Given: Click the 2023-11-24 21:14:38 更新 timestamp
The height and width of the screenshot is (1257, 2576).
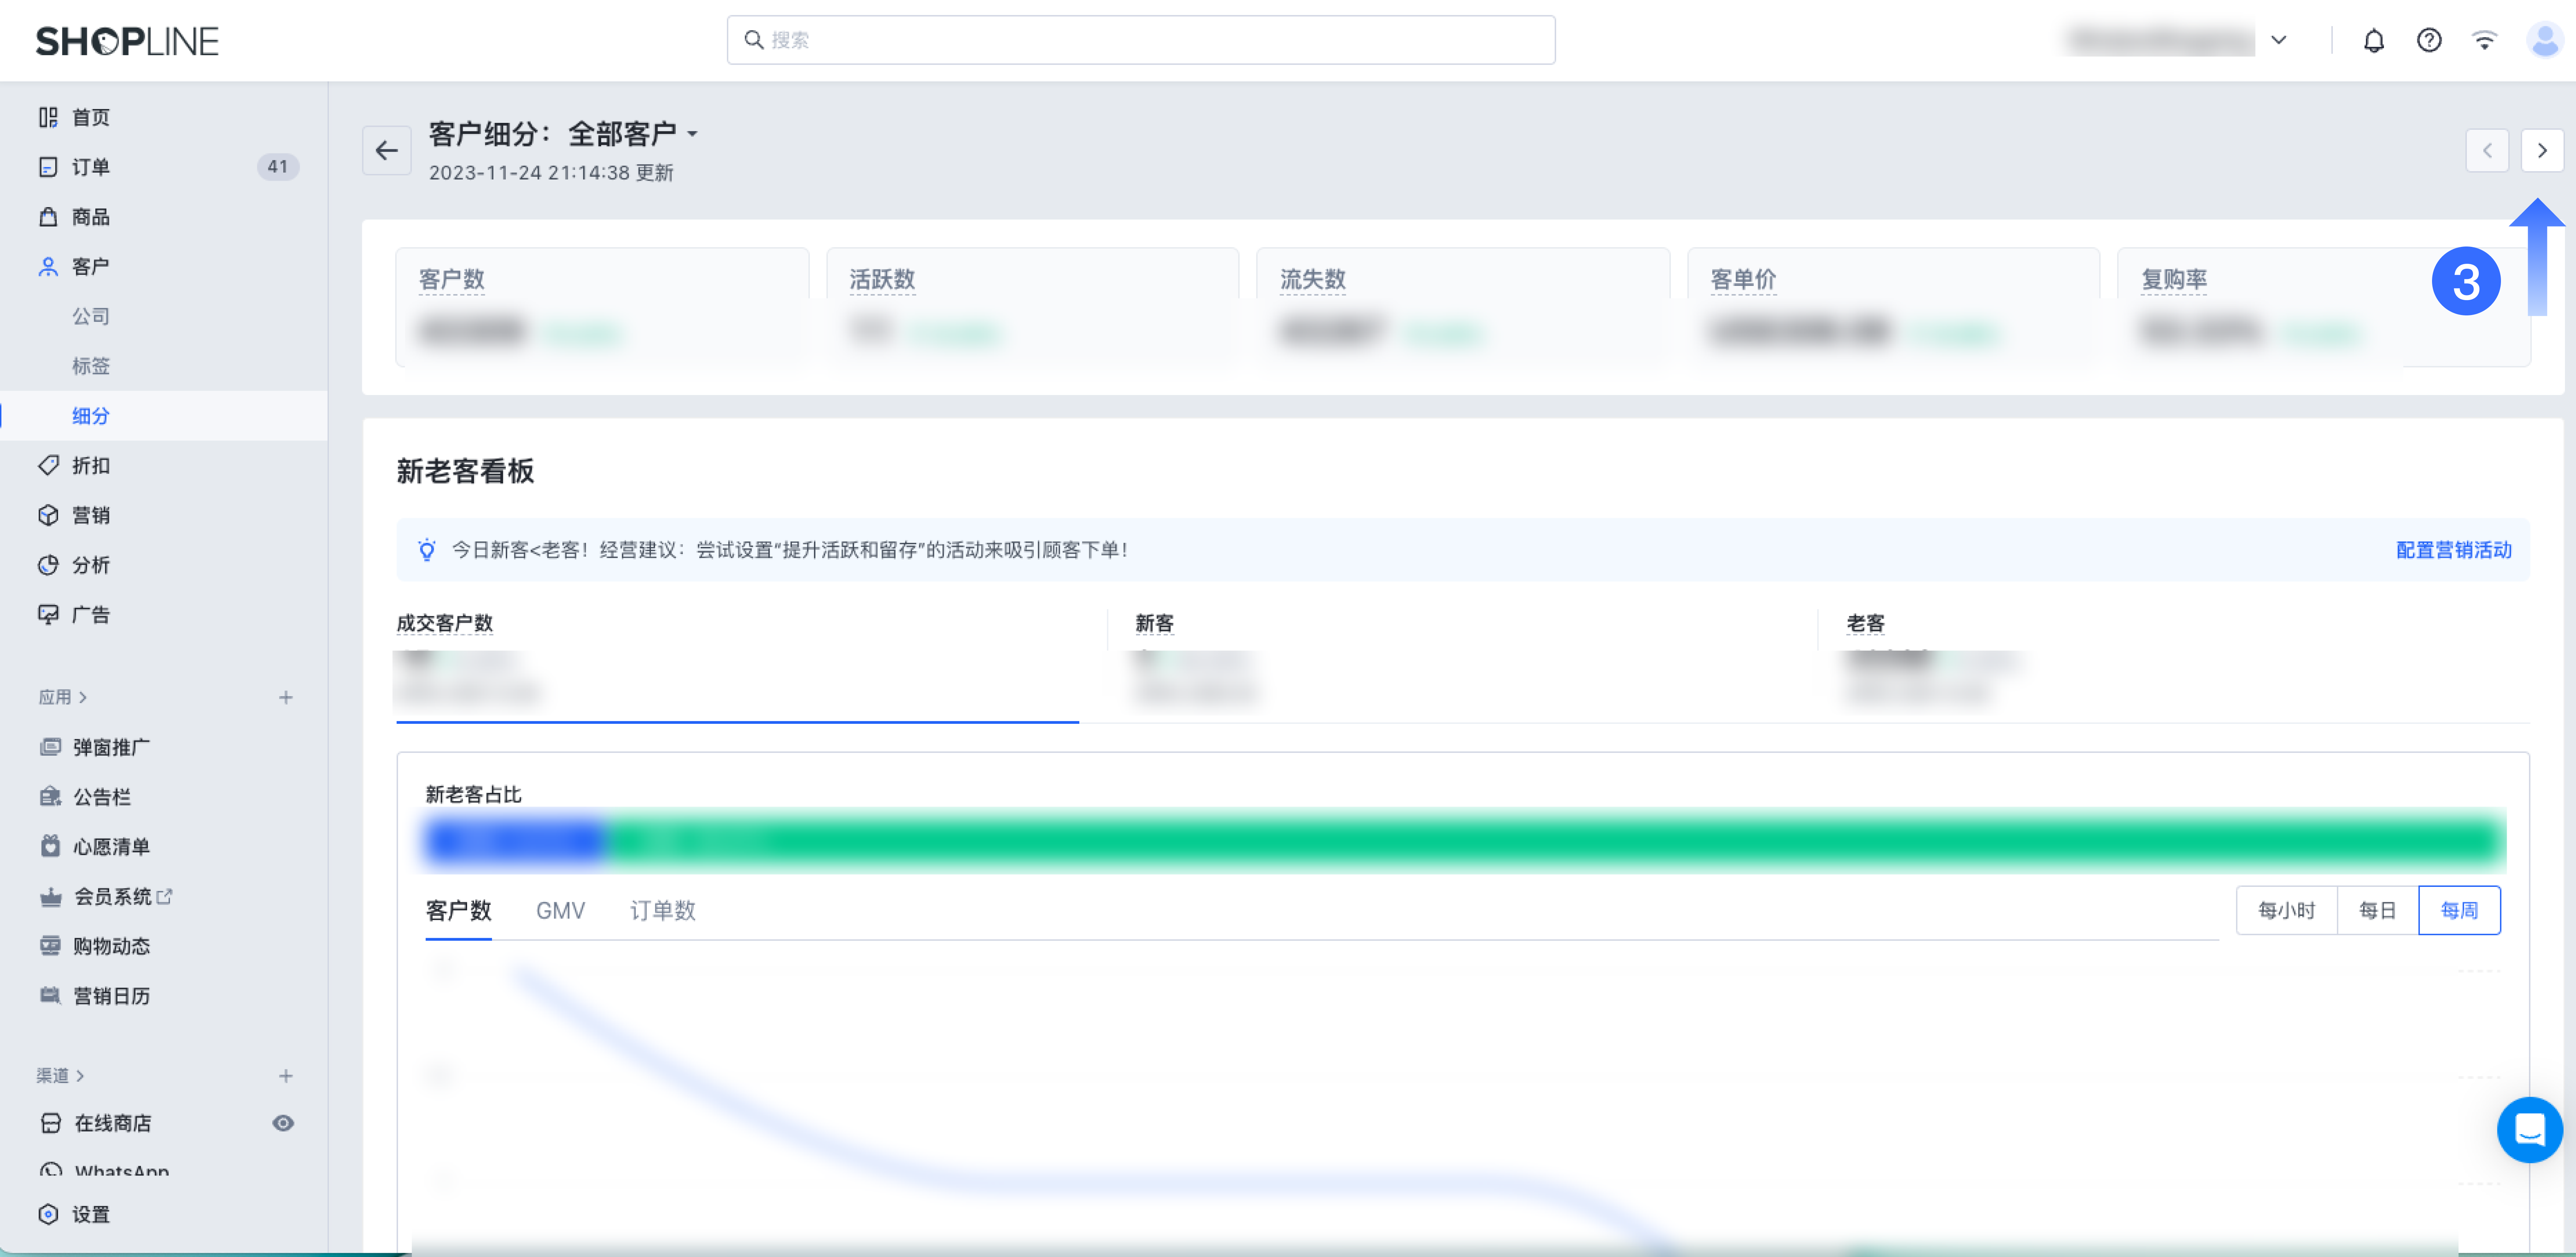Looking at the screenshot, I should click(551, 173).
